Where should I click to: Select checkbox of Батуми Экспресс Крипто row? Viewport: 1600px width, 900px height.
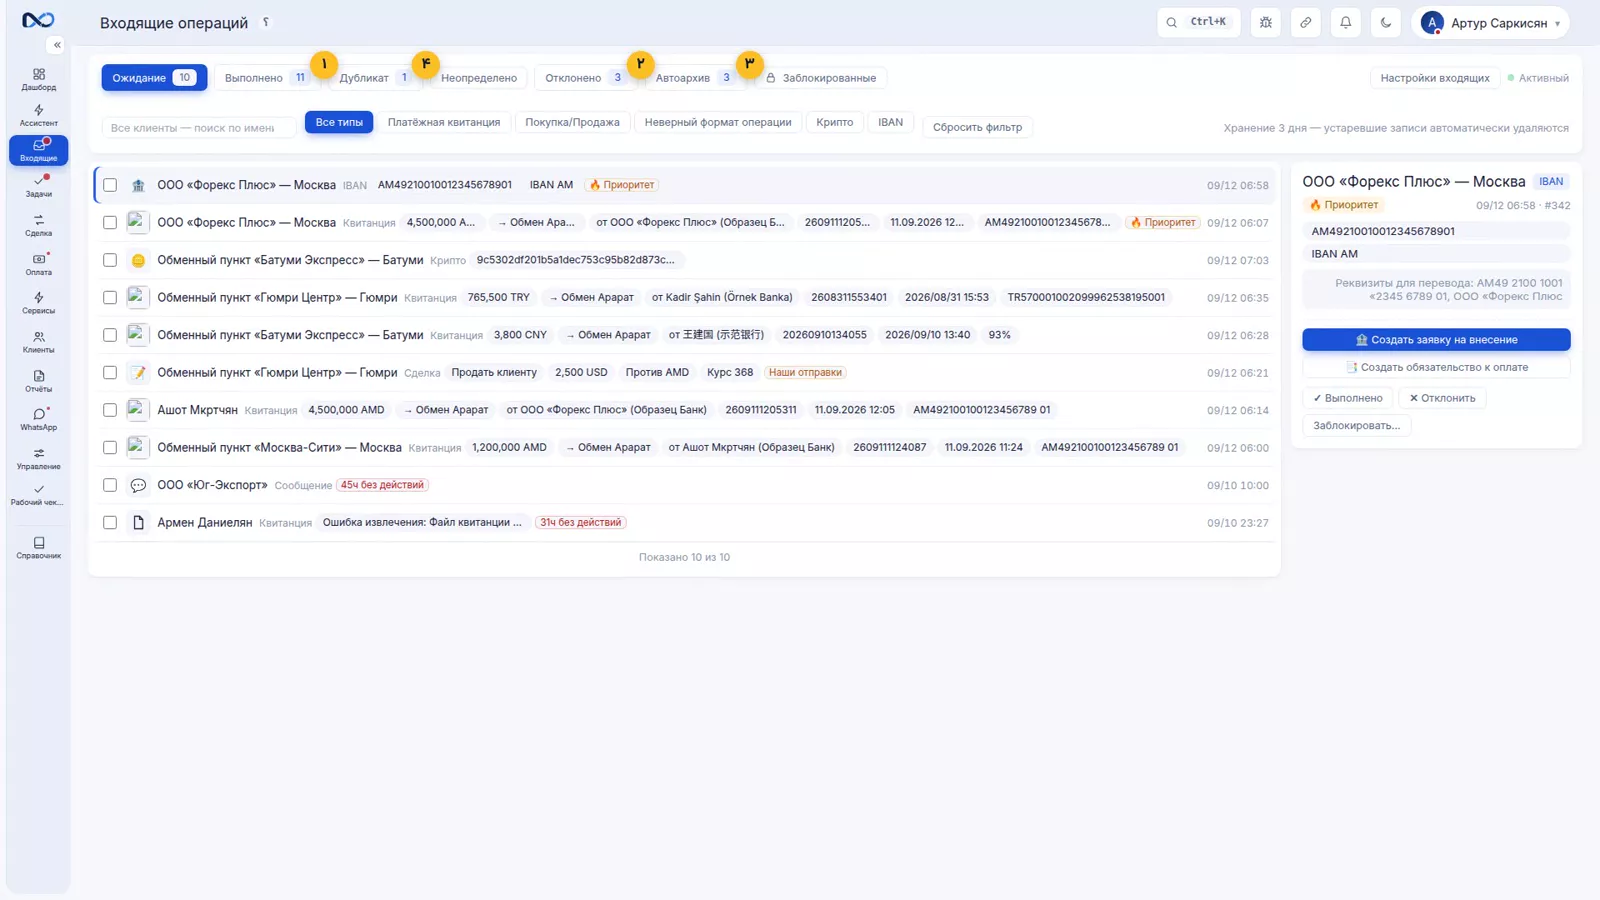coord(110,260)
